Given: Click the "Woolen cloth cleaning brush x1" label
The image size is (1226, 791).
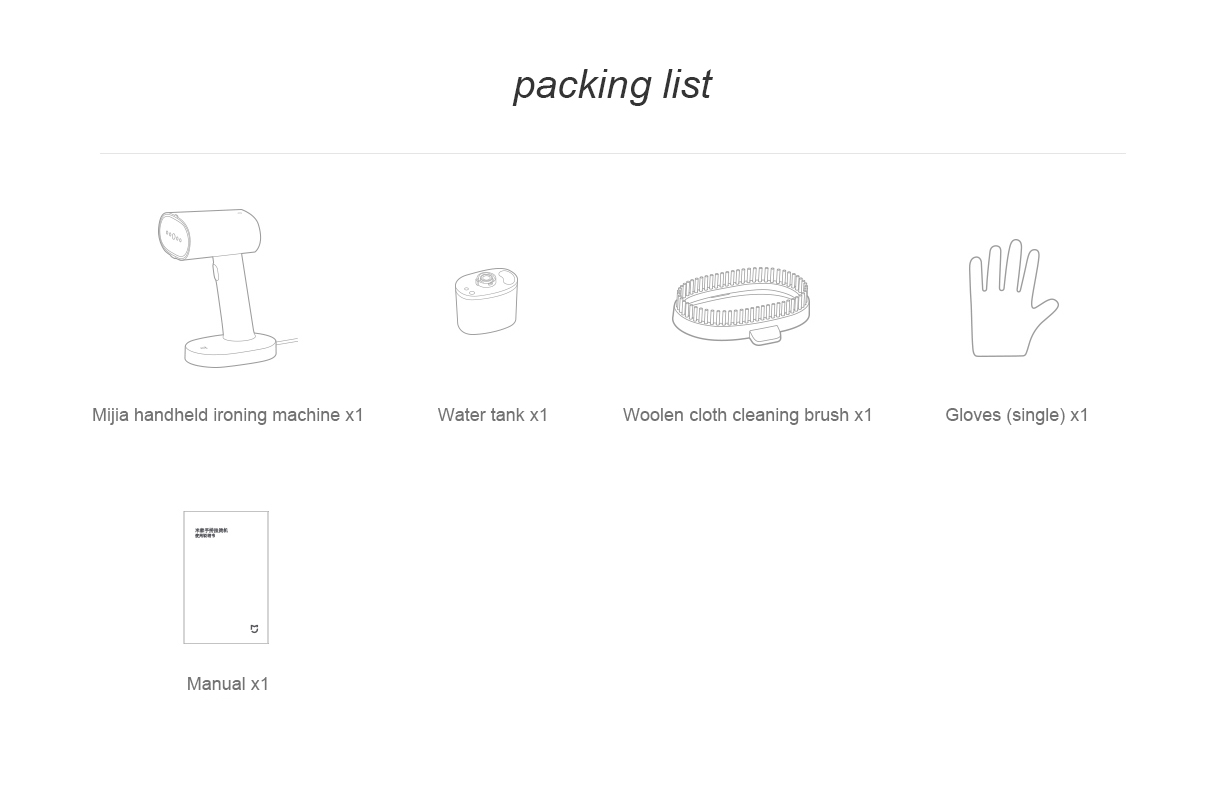Looking at the screenshot, I should click(x=748, y=415).
